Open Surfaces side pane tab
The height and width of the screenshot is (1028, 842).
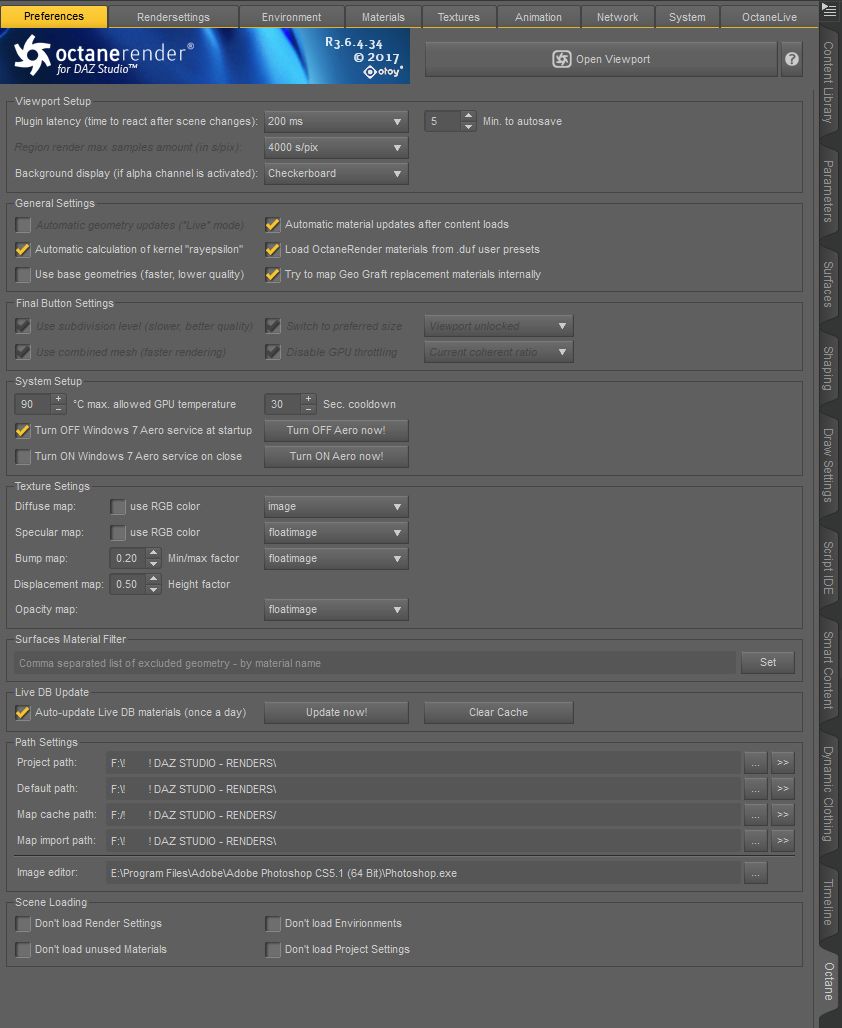pos(828,284)
